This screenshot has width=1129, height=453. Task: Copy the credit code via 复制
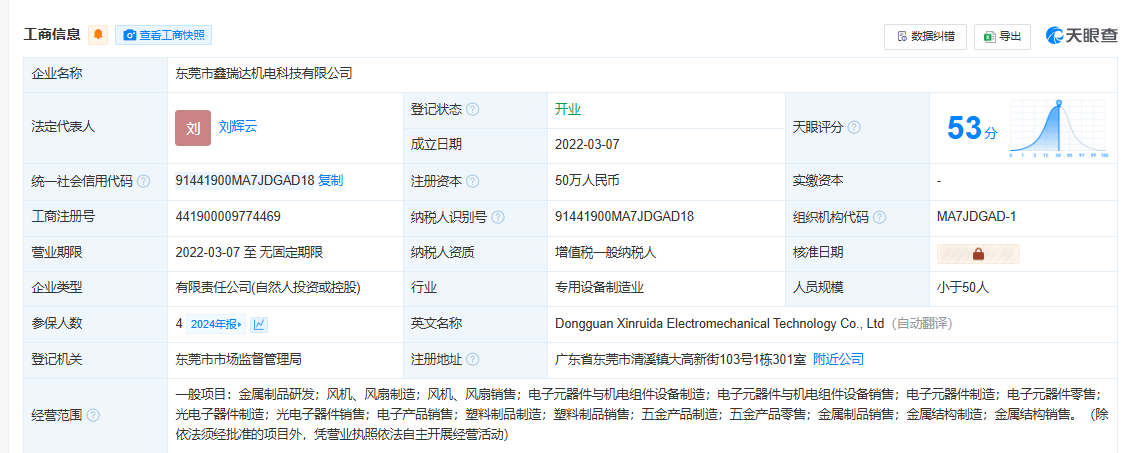click(330, 181)
